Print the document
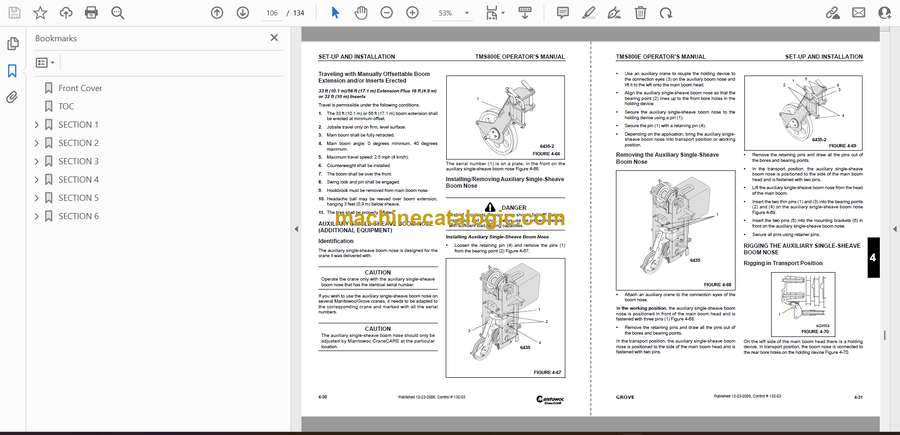Image resolution: width=900 pixels, height=435 pixels. click(91, 13)
